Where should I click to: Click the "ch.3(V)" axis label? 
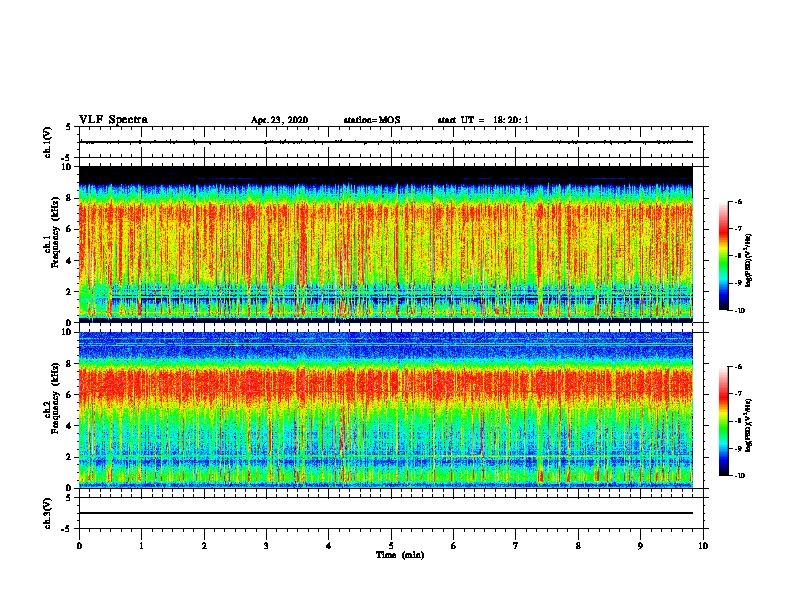coord(48,513)
